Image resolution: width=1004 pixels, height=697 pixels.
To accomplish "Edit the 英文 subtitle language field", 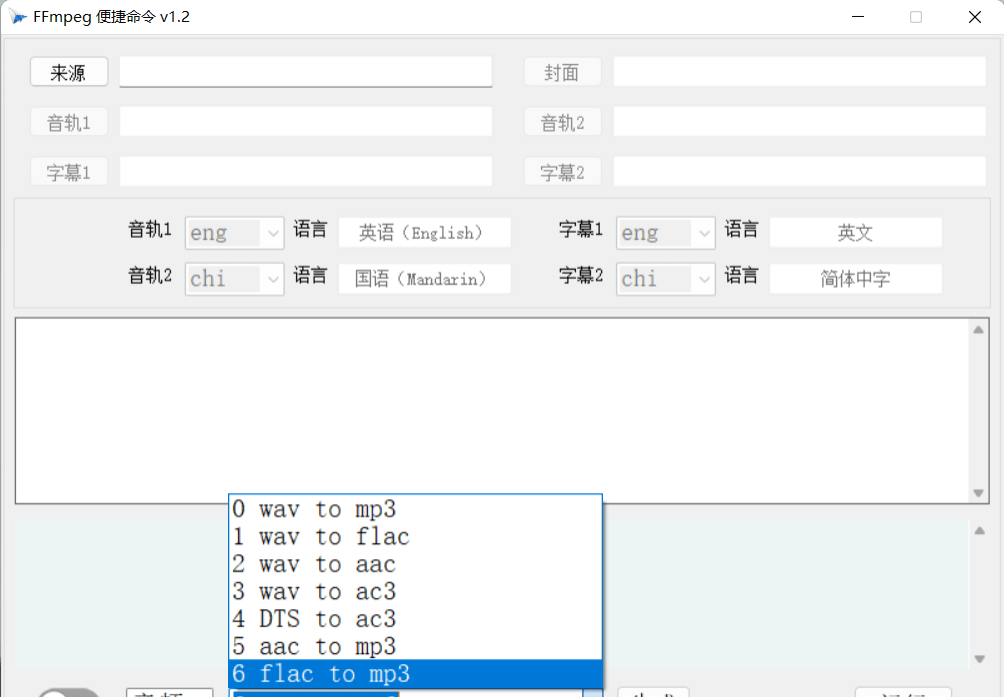I will [855, 232].
